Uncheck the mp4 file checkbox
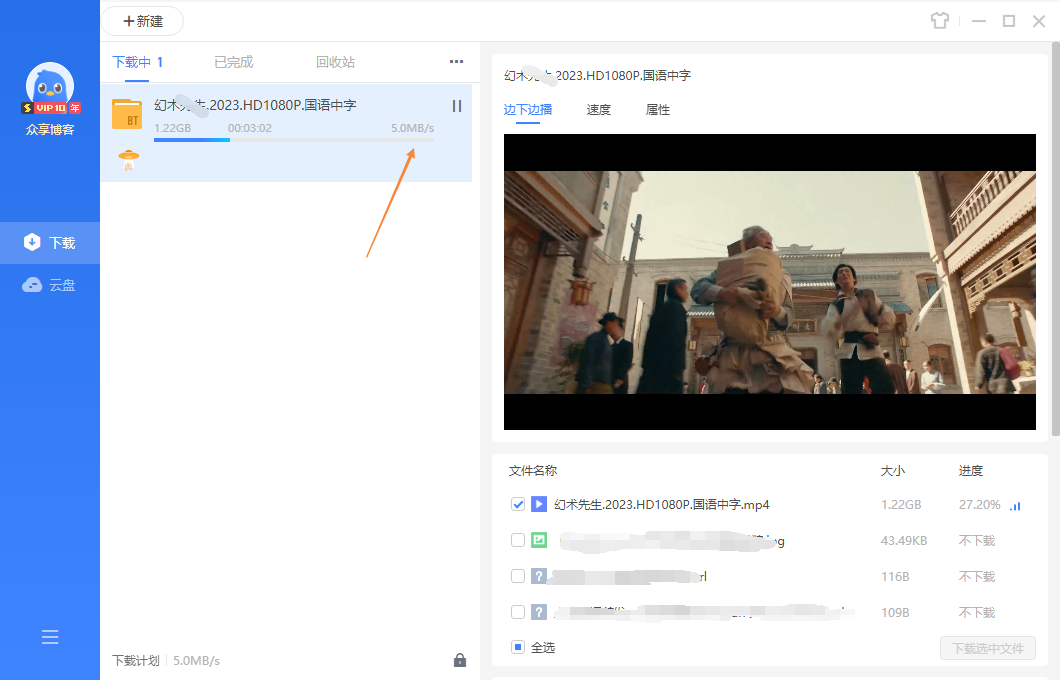1060x680 pixels. click(518, 504)
